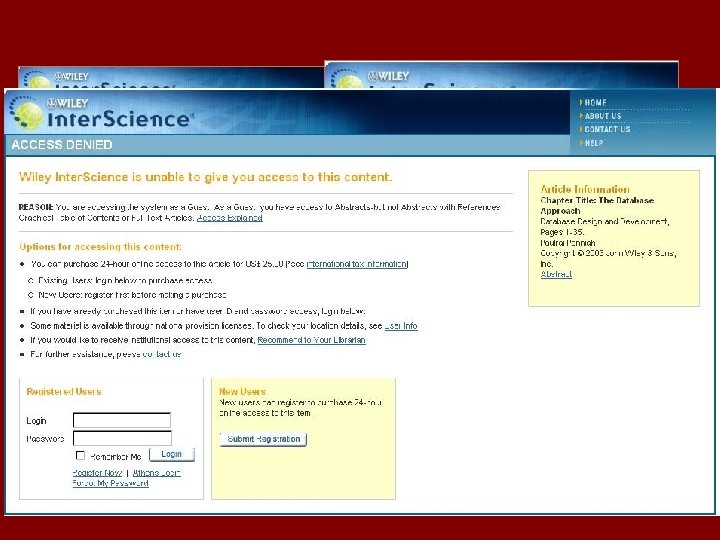Open the HELP navigation link
This screenshot has height=540, width=720.
click(594, 143)
